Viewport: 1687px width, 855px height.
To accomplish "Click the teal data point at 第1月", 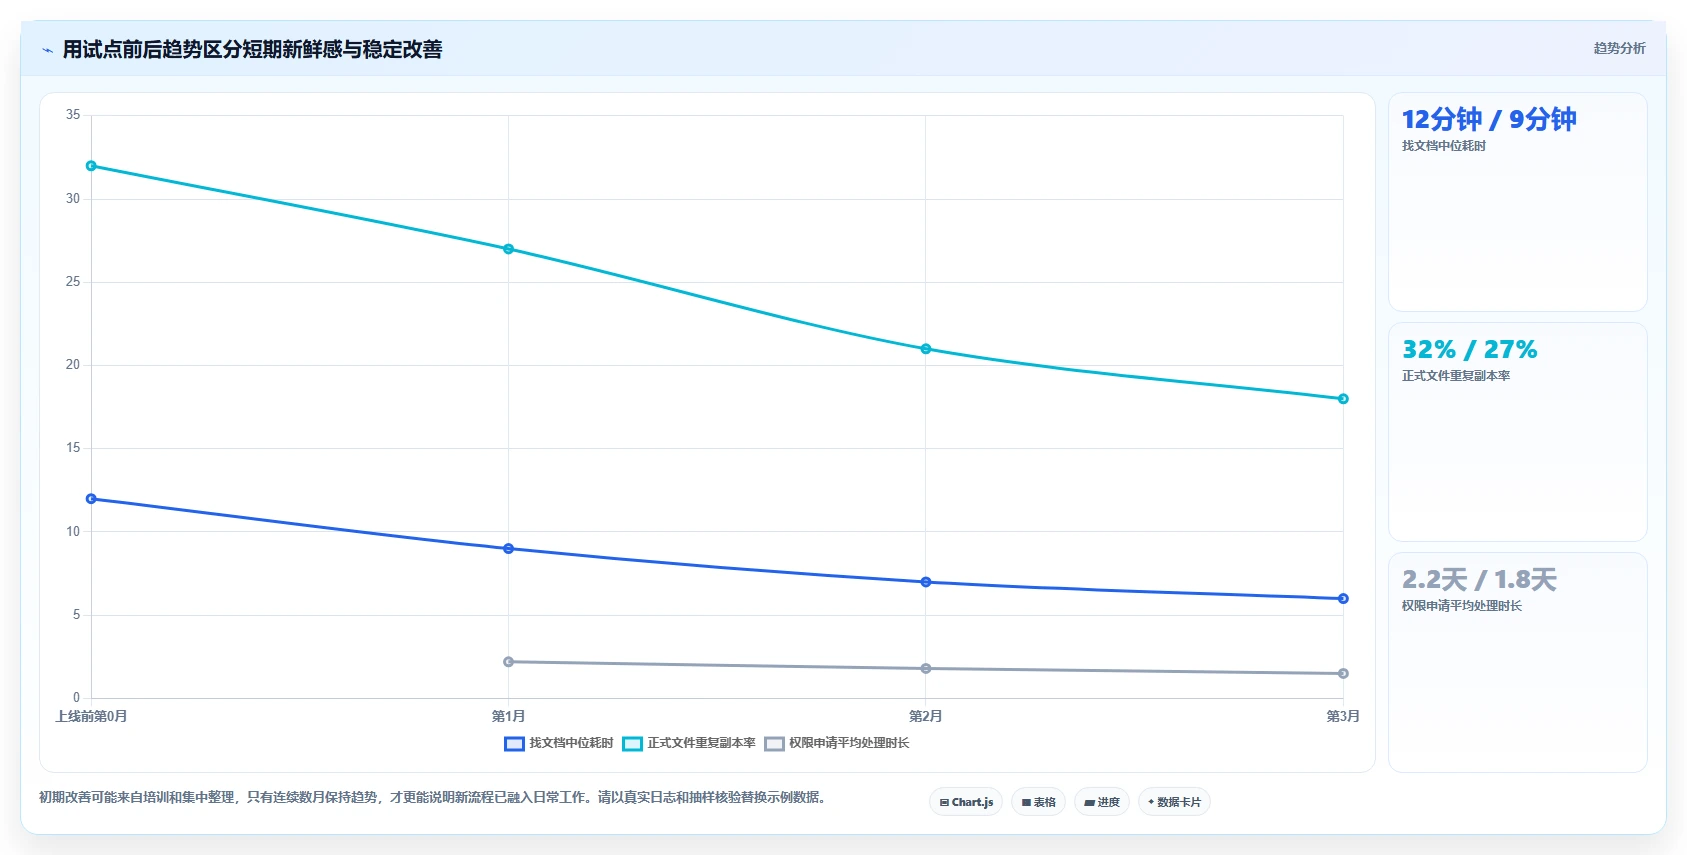I will point(508,249).
